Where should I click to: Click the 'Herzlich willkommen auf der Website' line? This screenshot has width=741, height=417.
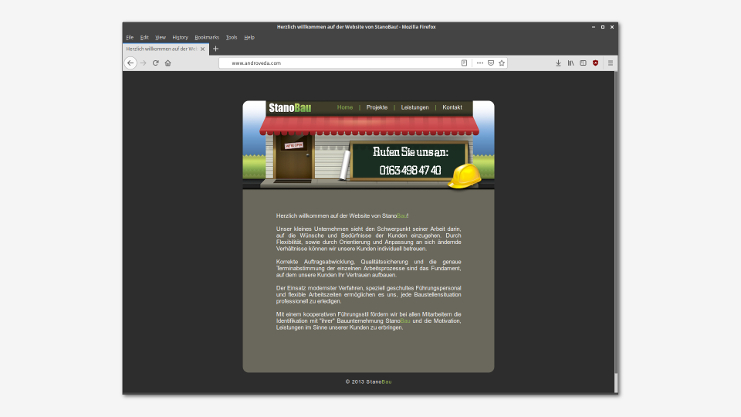point(342,216)
